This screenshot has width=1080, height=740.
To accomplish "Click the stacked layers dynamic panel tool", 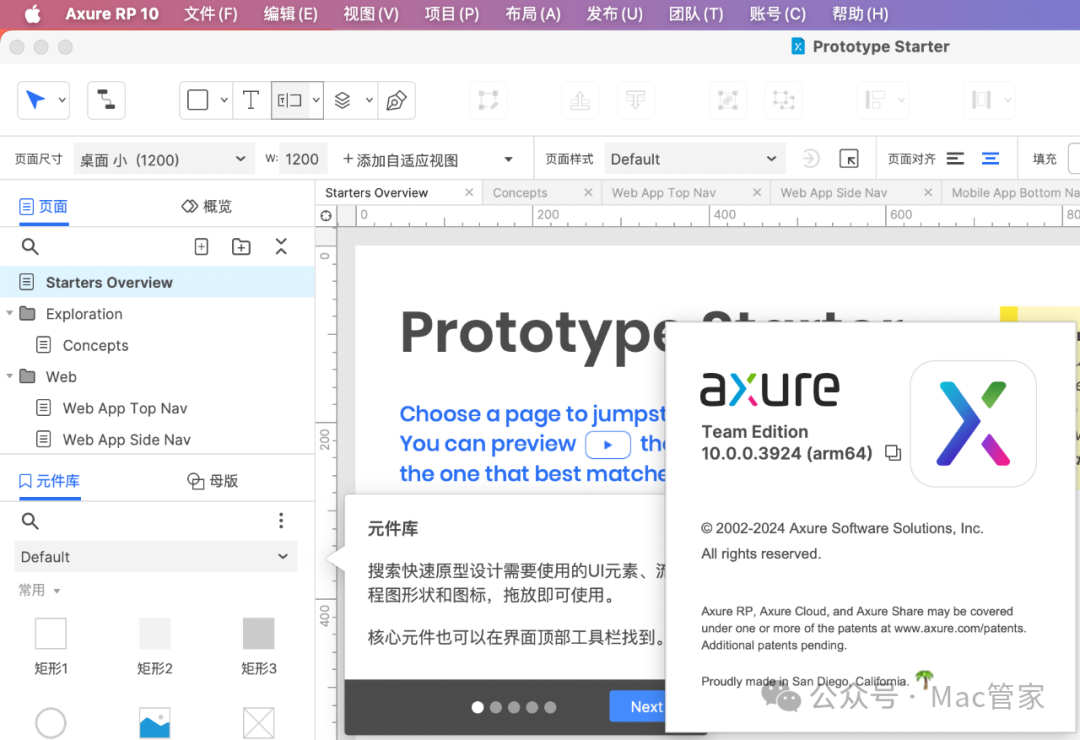I will [x=342, y=100].
